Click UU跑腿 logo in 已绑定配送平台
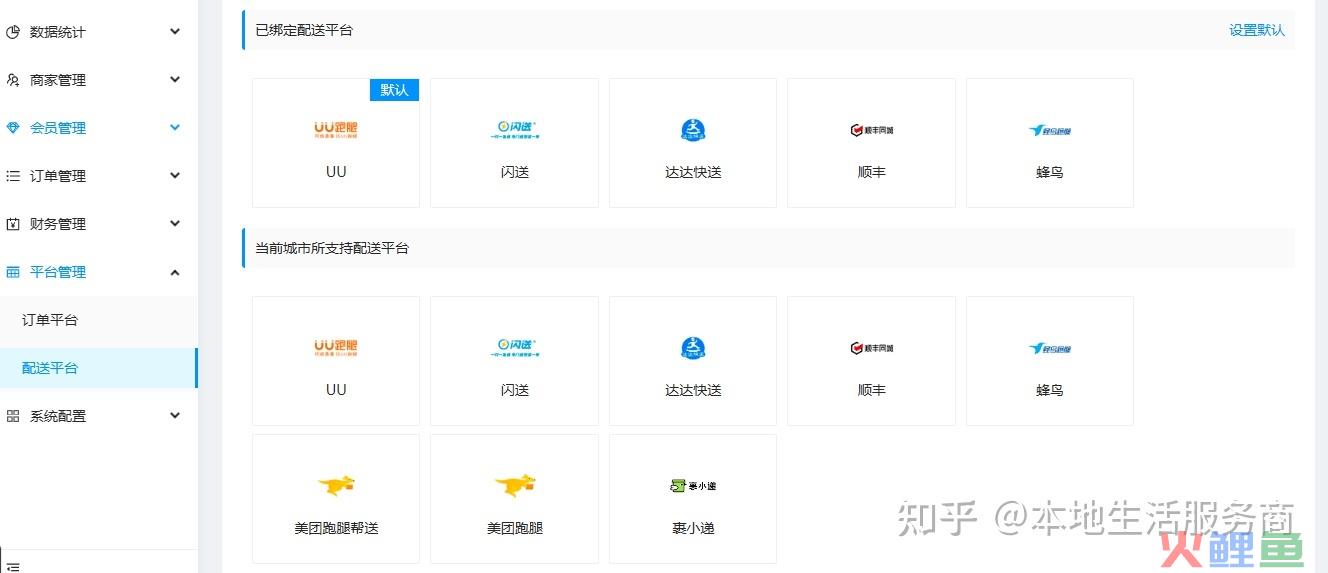The width and height of the screenshot is (1328, 573). [x=336, y=130]
